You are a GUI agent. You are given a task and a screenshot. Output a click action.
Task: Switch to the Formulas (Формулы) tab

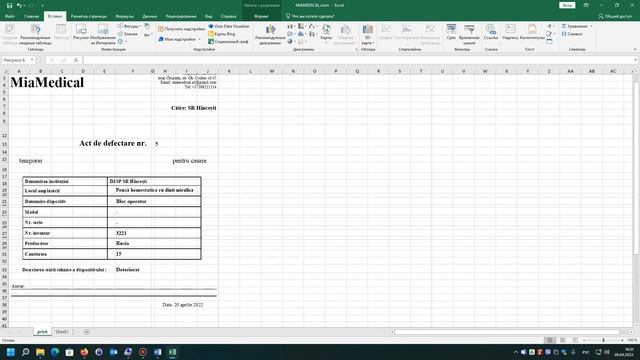124,16
